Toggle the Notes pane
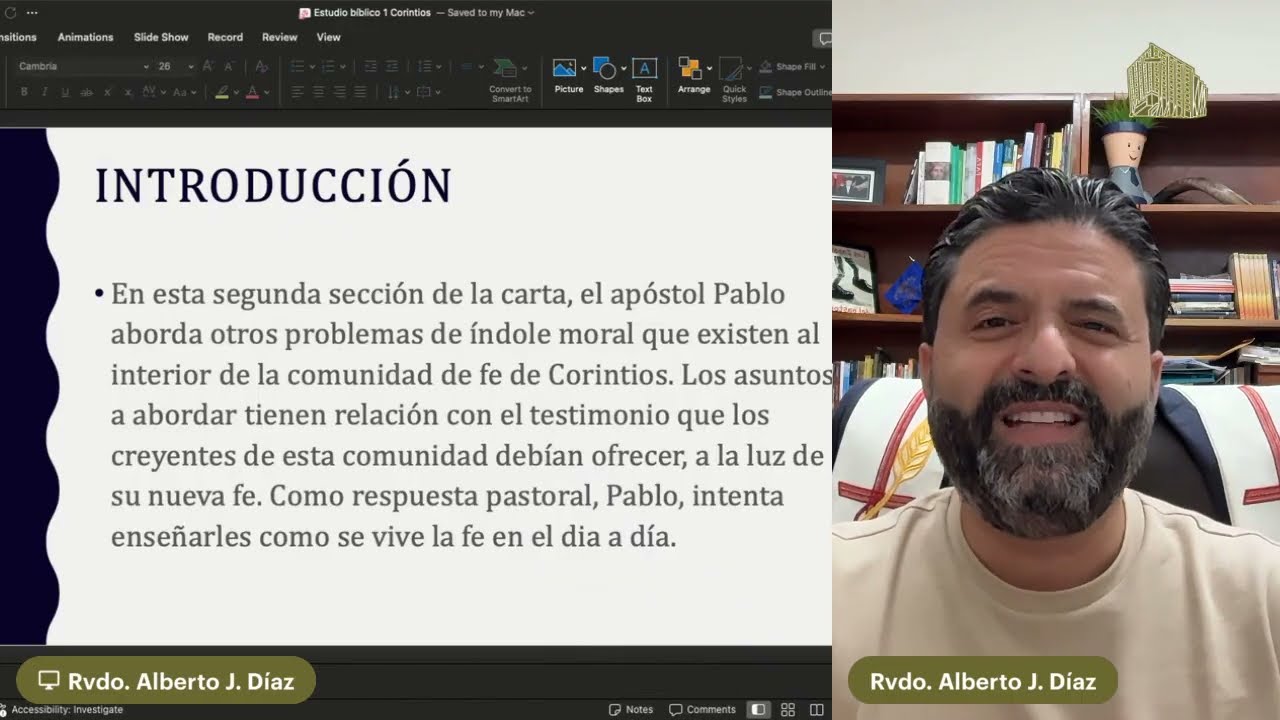Viewport: 1280px width, 720px height. 631,709
